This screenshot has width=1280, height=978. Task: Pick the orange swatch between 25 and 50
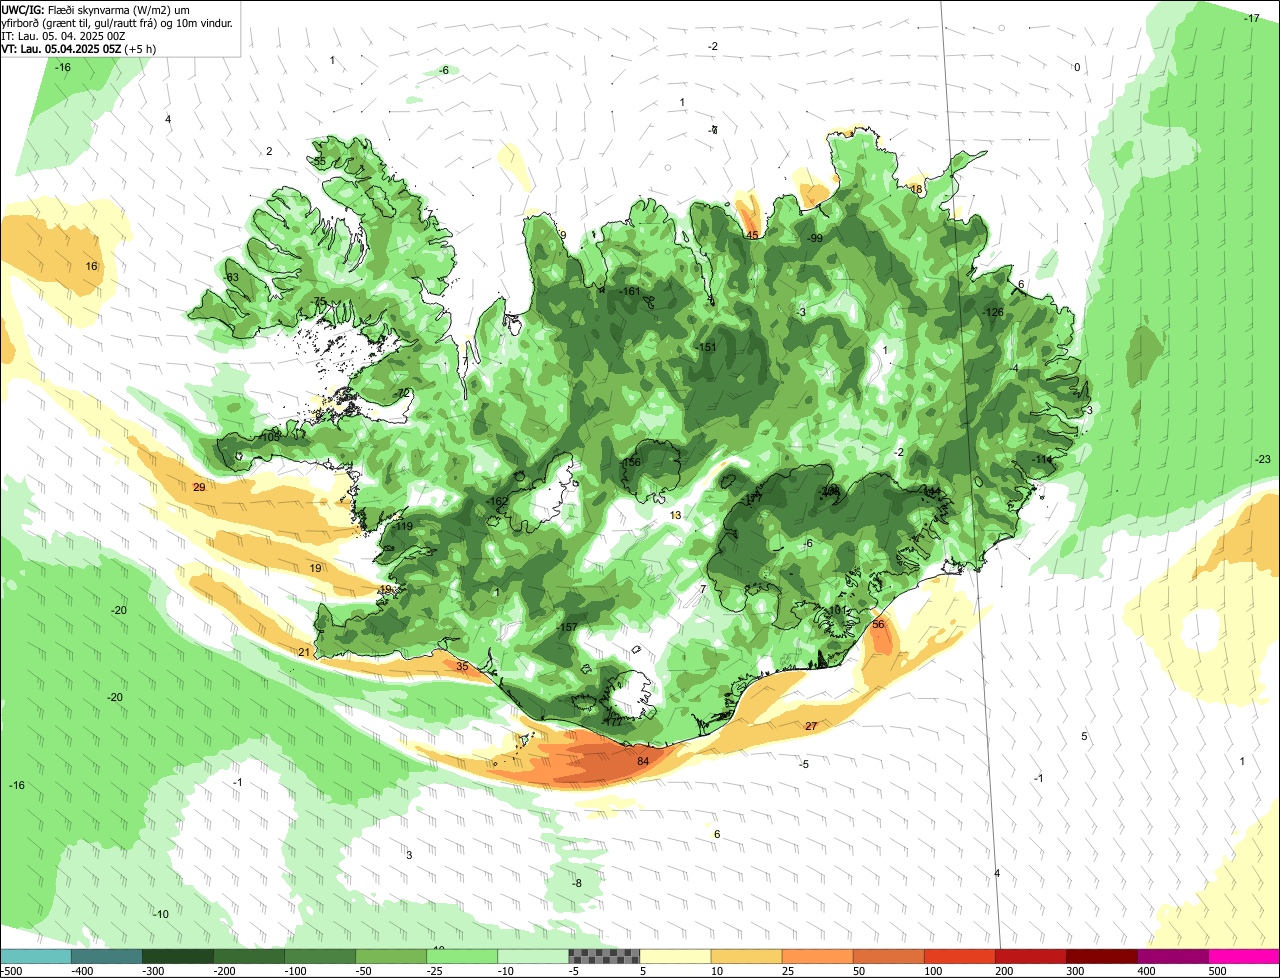click(817, 956)
